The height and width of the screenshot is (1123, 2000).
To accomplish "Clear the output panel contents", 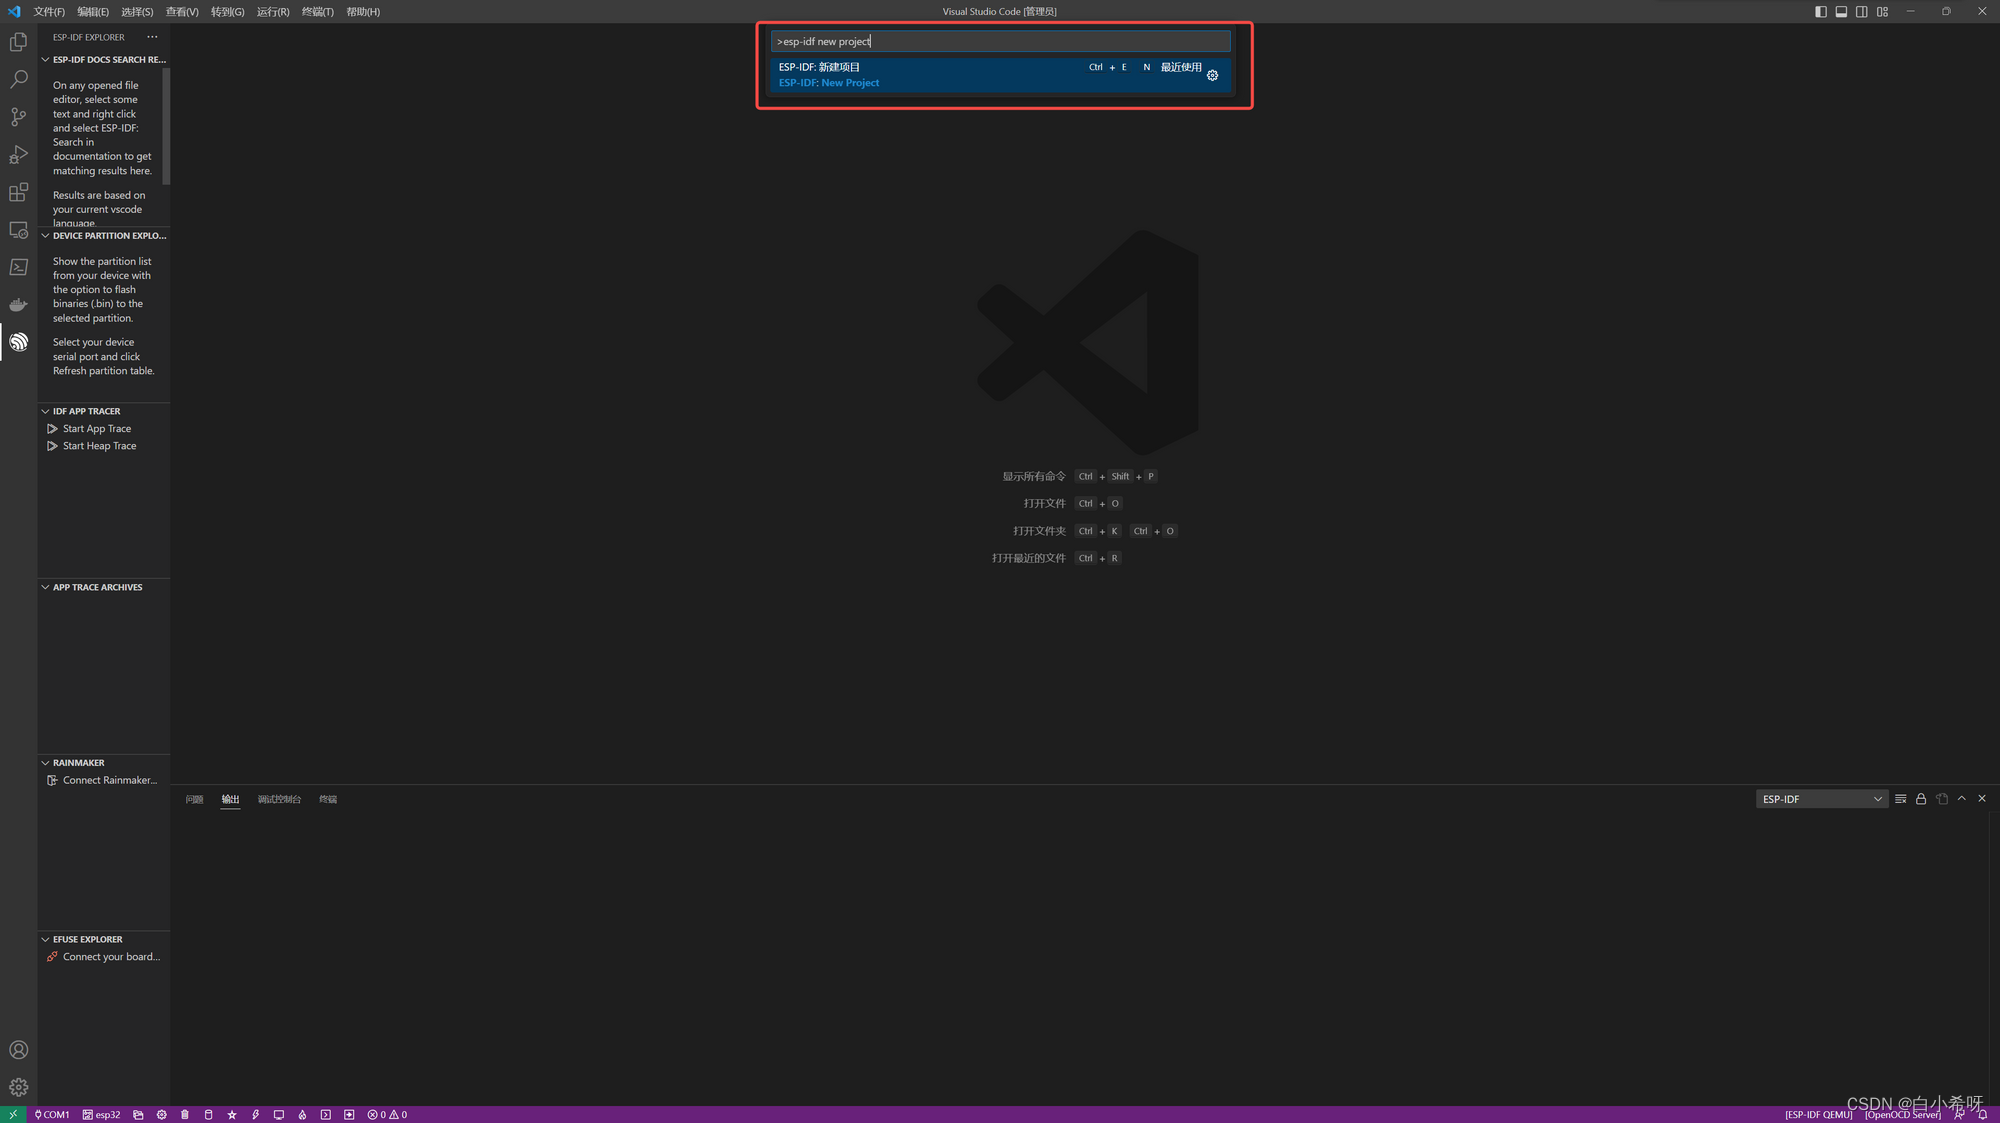I will point(1900,799).
